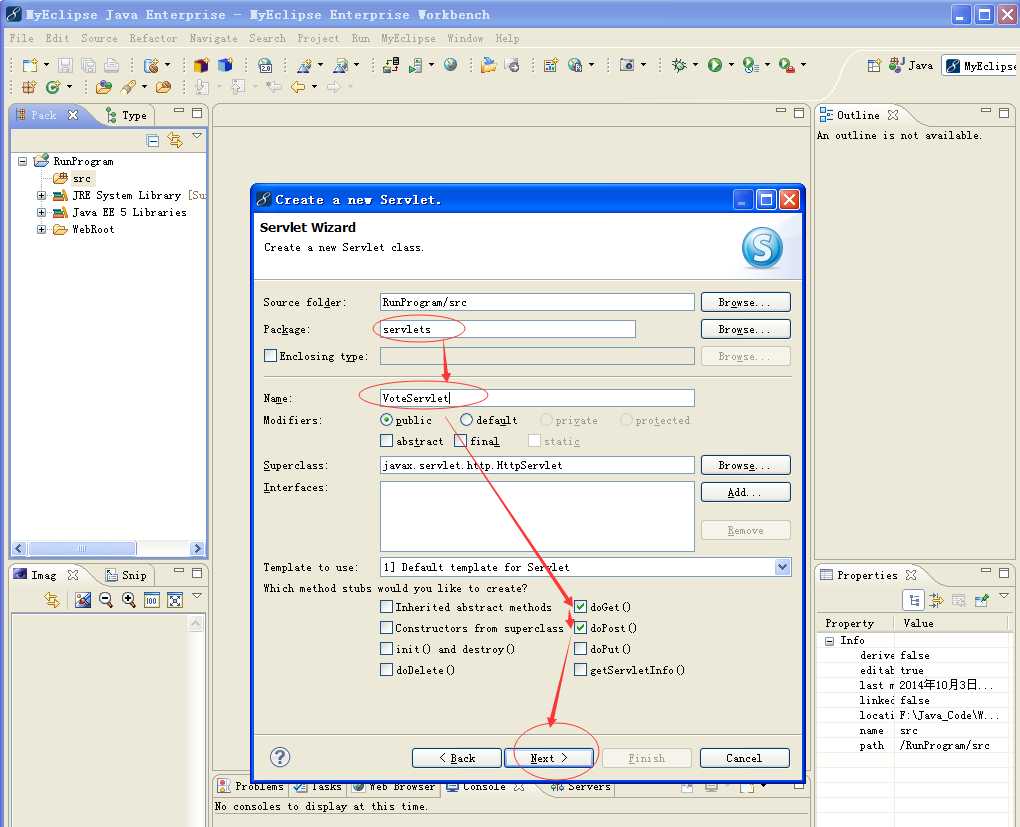Viewport: 1020px width, 827px height.
Task: Click the New wizard toolbar icon
Action: (x=30, y=65)
